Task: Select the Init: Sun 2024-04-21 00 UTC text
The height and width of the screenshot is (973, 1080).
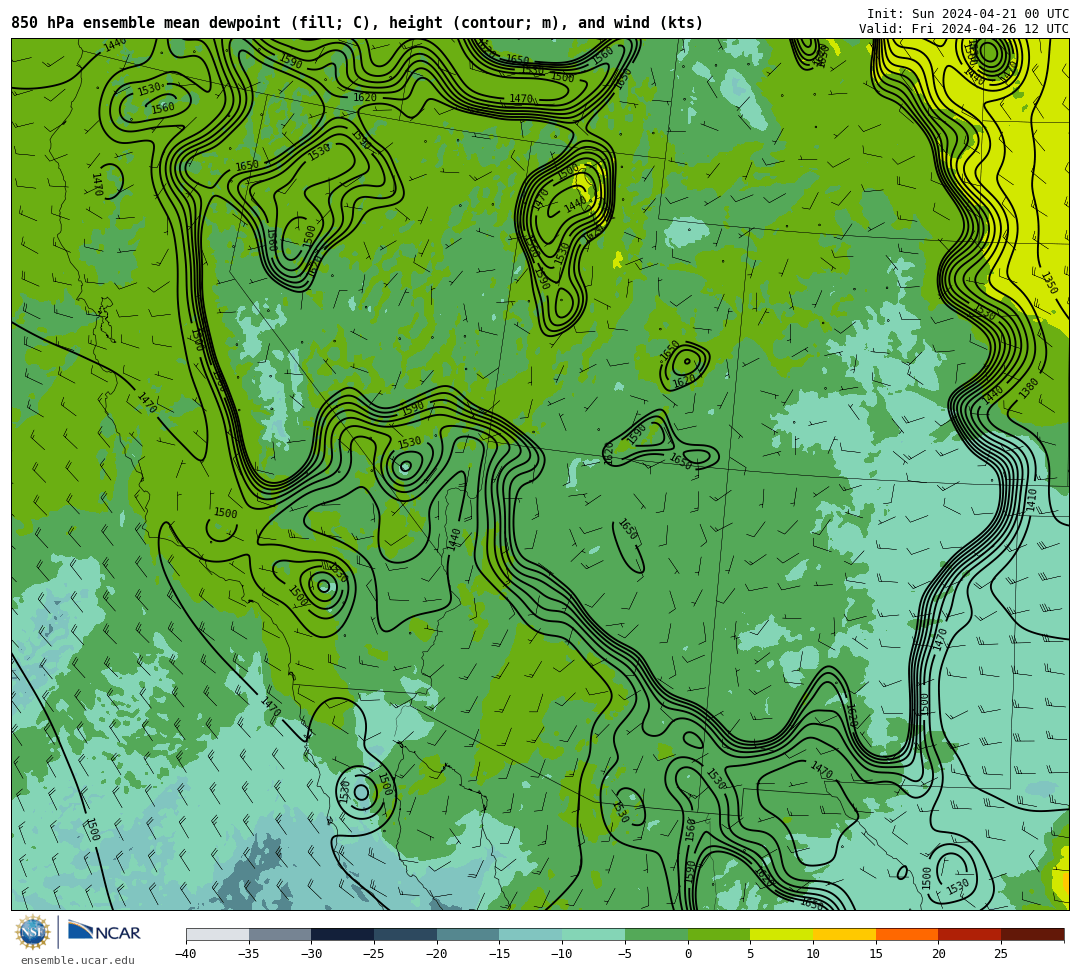Action: pyautogui.click(x=968, y=14)
